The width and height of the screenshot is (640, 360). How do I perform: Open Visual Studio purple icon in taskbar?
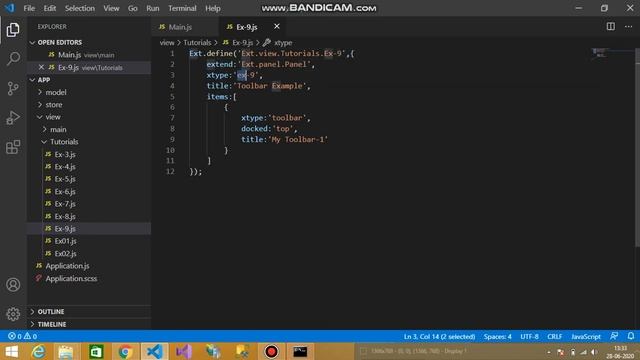pos(184,351)
